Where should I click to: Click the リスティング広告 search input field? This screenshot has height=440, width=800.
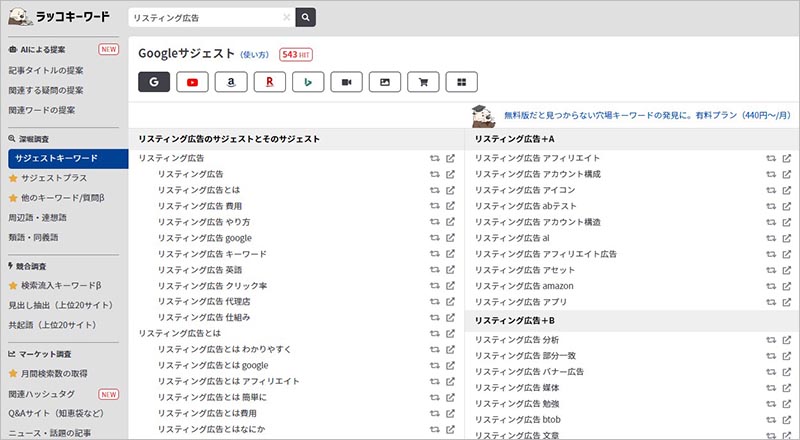(x=205, y=17)
